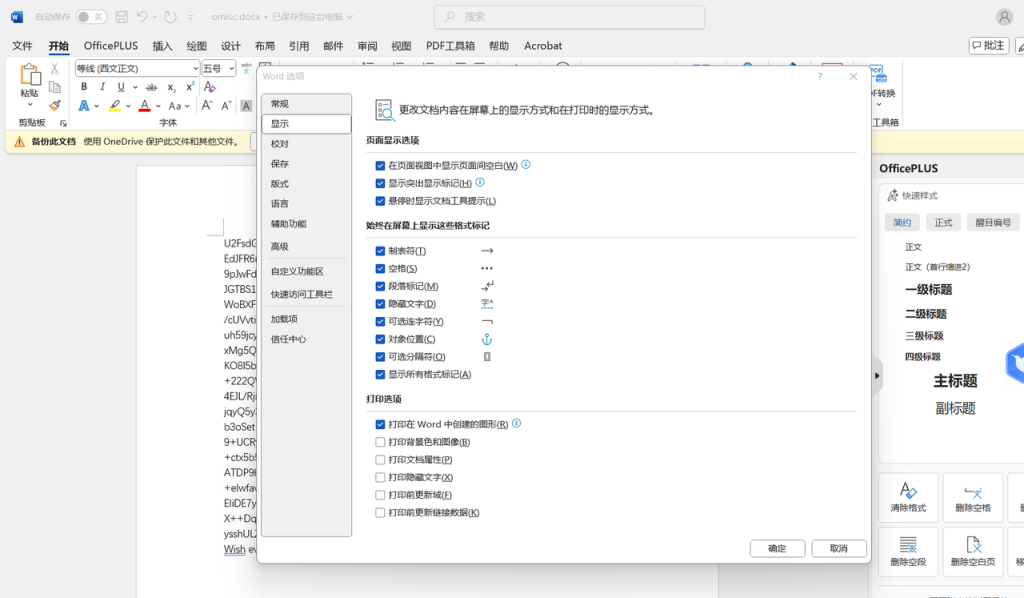Viewport: 1024px width, 598px height.
Task: Click the Italic formatting icon
Action: point(102,87)
